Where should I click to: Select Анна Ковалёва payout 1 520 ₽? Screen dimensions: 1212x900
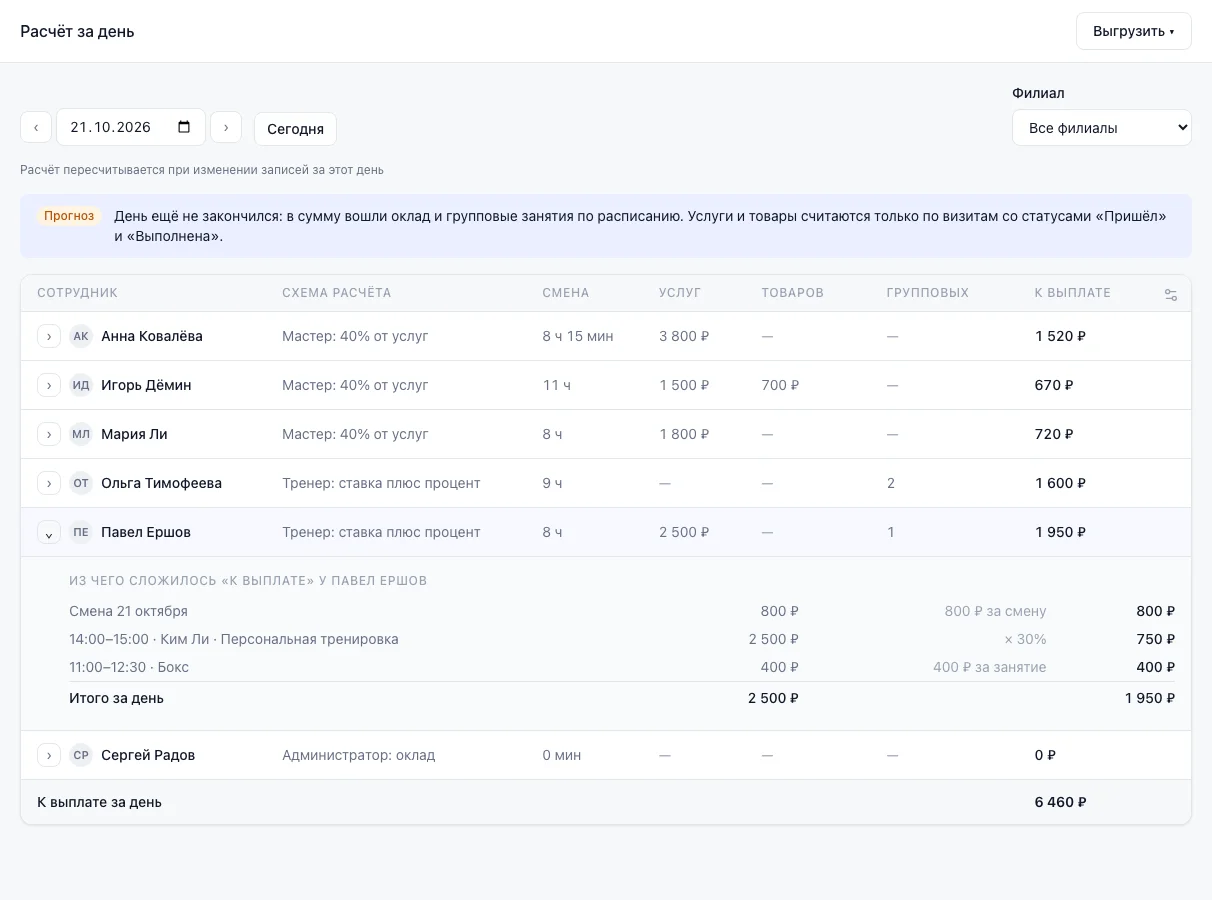pos(1060,336)
